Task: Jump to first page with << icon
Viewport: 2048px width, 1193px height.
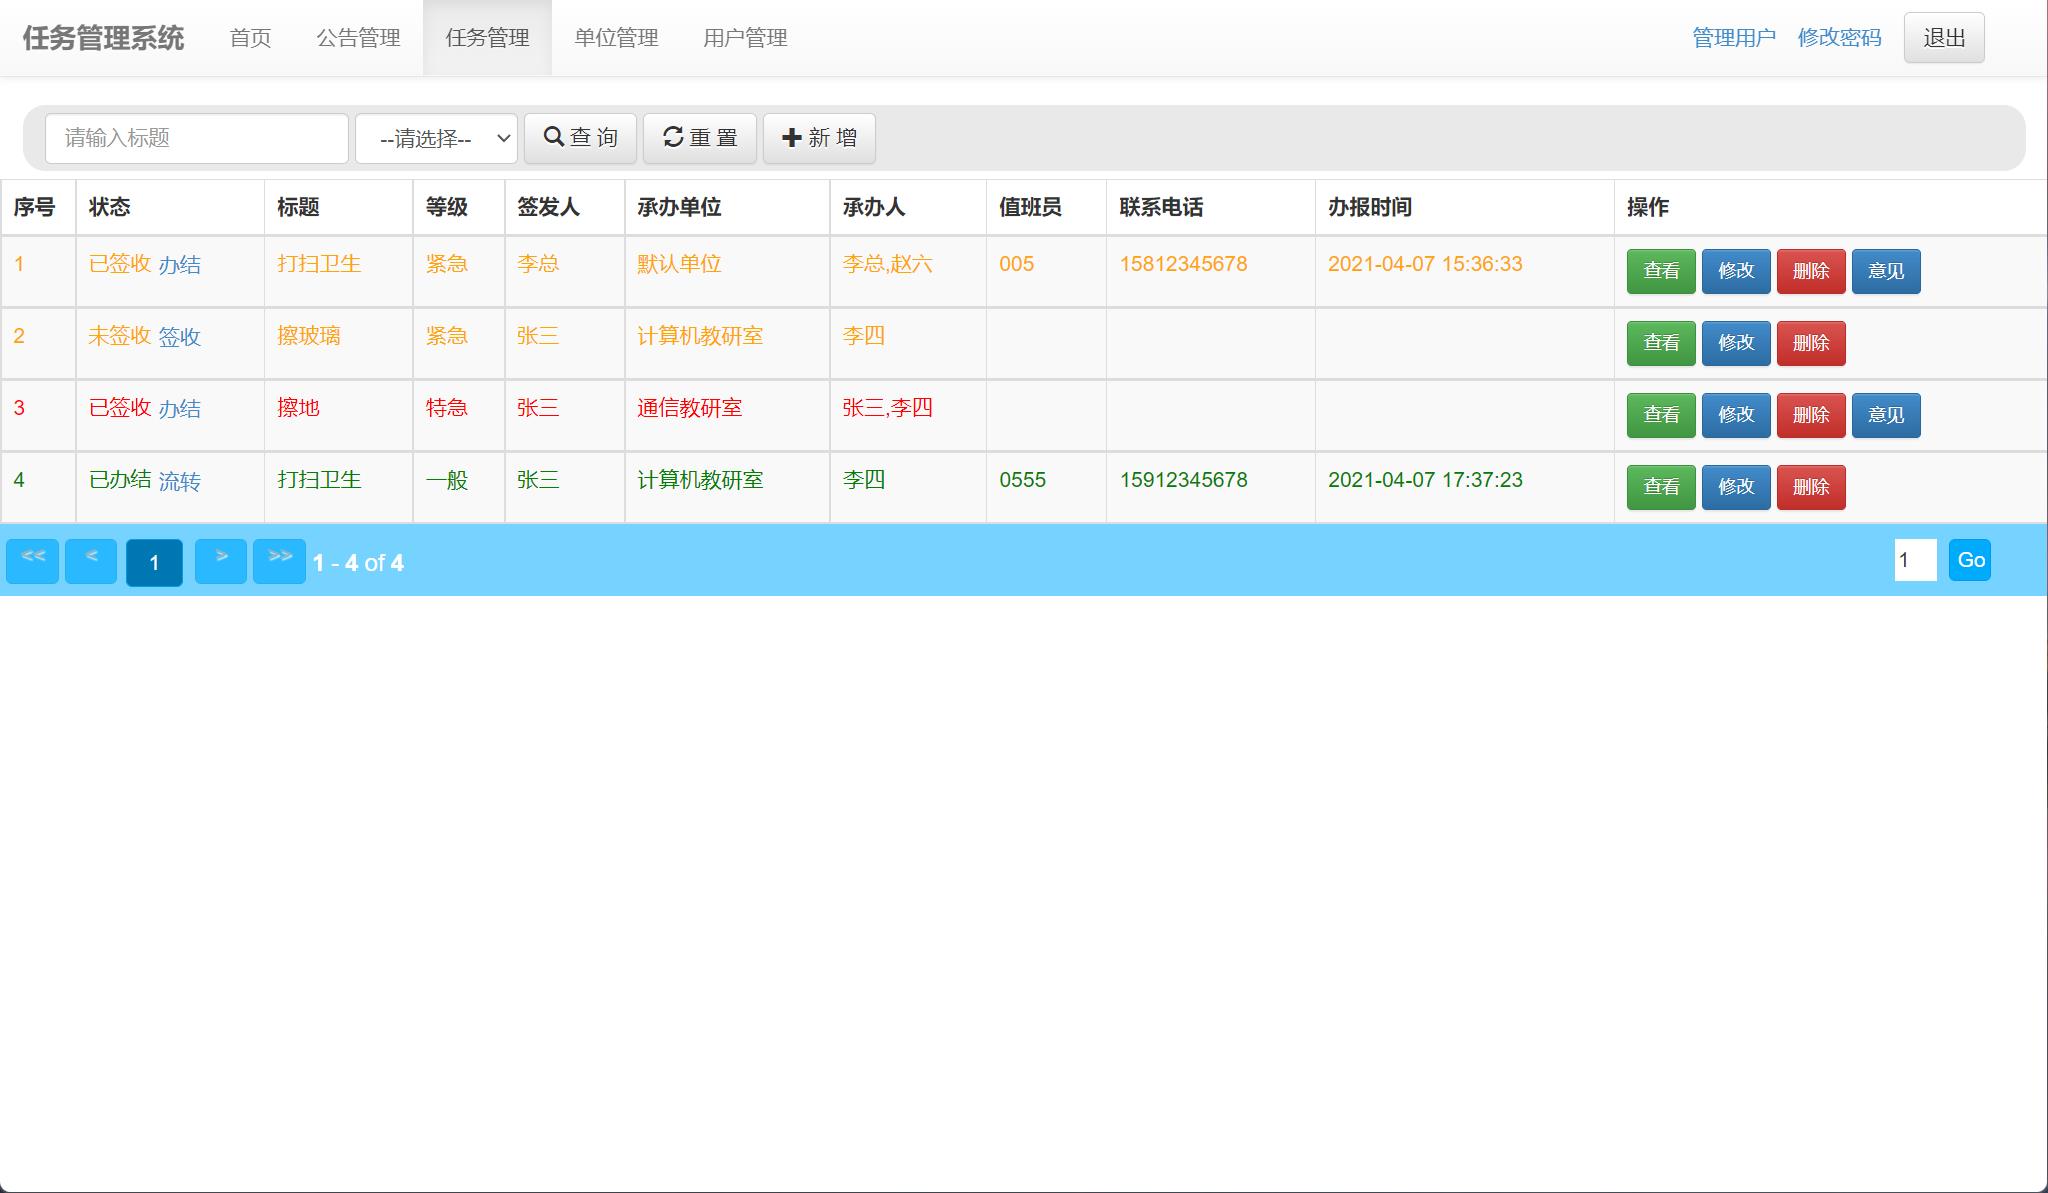Action: (32, 561)
